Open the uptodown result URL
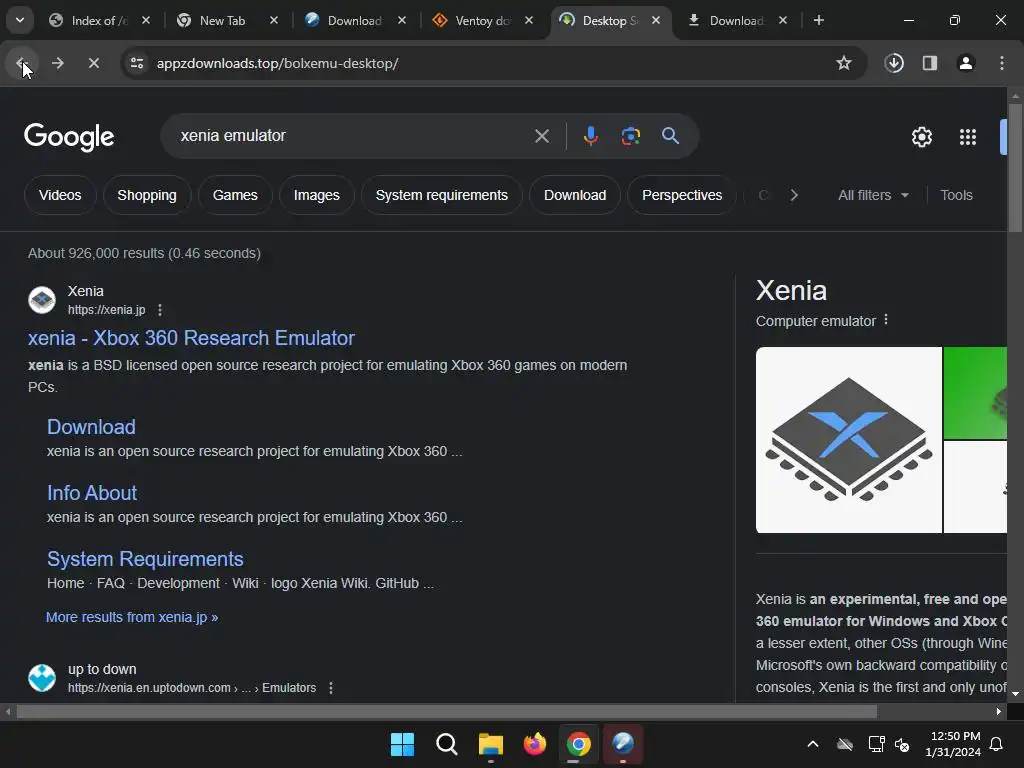Image resolution: width=1024 pixels, height=768 pixels. (192, 688)
